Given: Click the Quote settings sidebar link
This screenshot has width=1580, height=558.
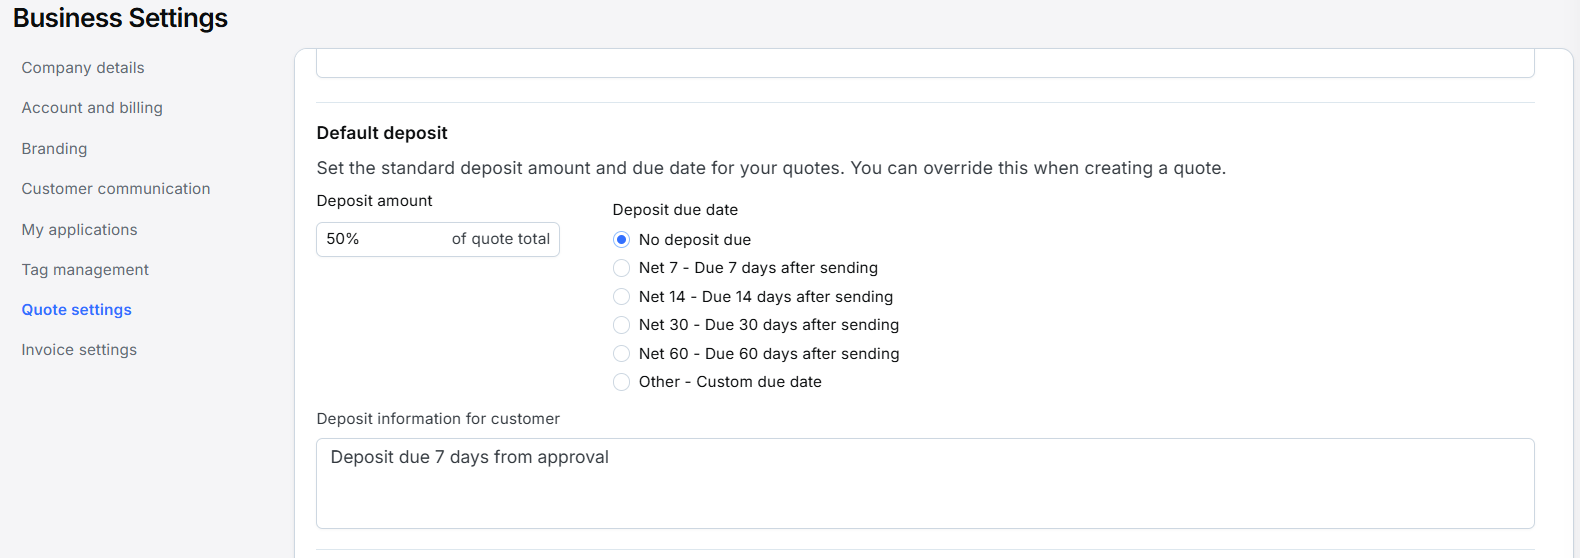Looking at the screenshot, I should pyautogui.click(x=77, y=310).
